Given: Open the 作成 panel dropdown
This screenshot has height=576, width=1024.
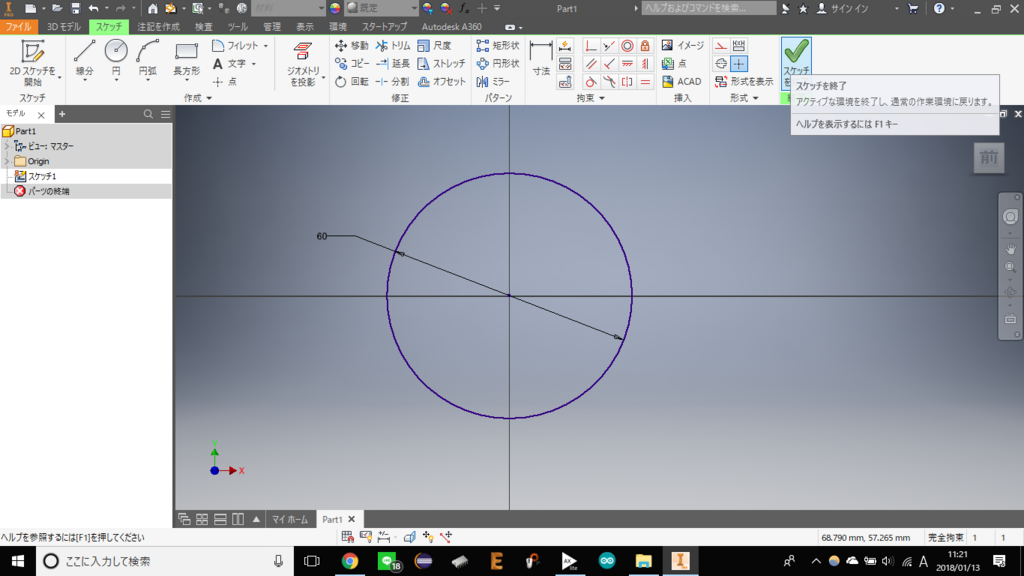Looking at the screenshot, I should pyautogui.click(x=198, y=98).
